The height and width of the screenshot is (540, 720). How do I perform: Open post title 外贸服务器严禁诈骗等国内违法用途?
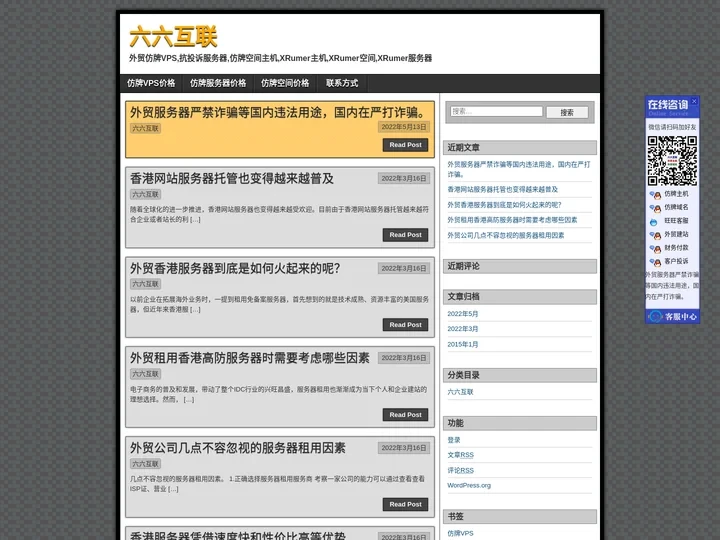(x=278, y=112)
